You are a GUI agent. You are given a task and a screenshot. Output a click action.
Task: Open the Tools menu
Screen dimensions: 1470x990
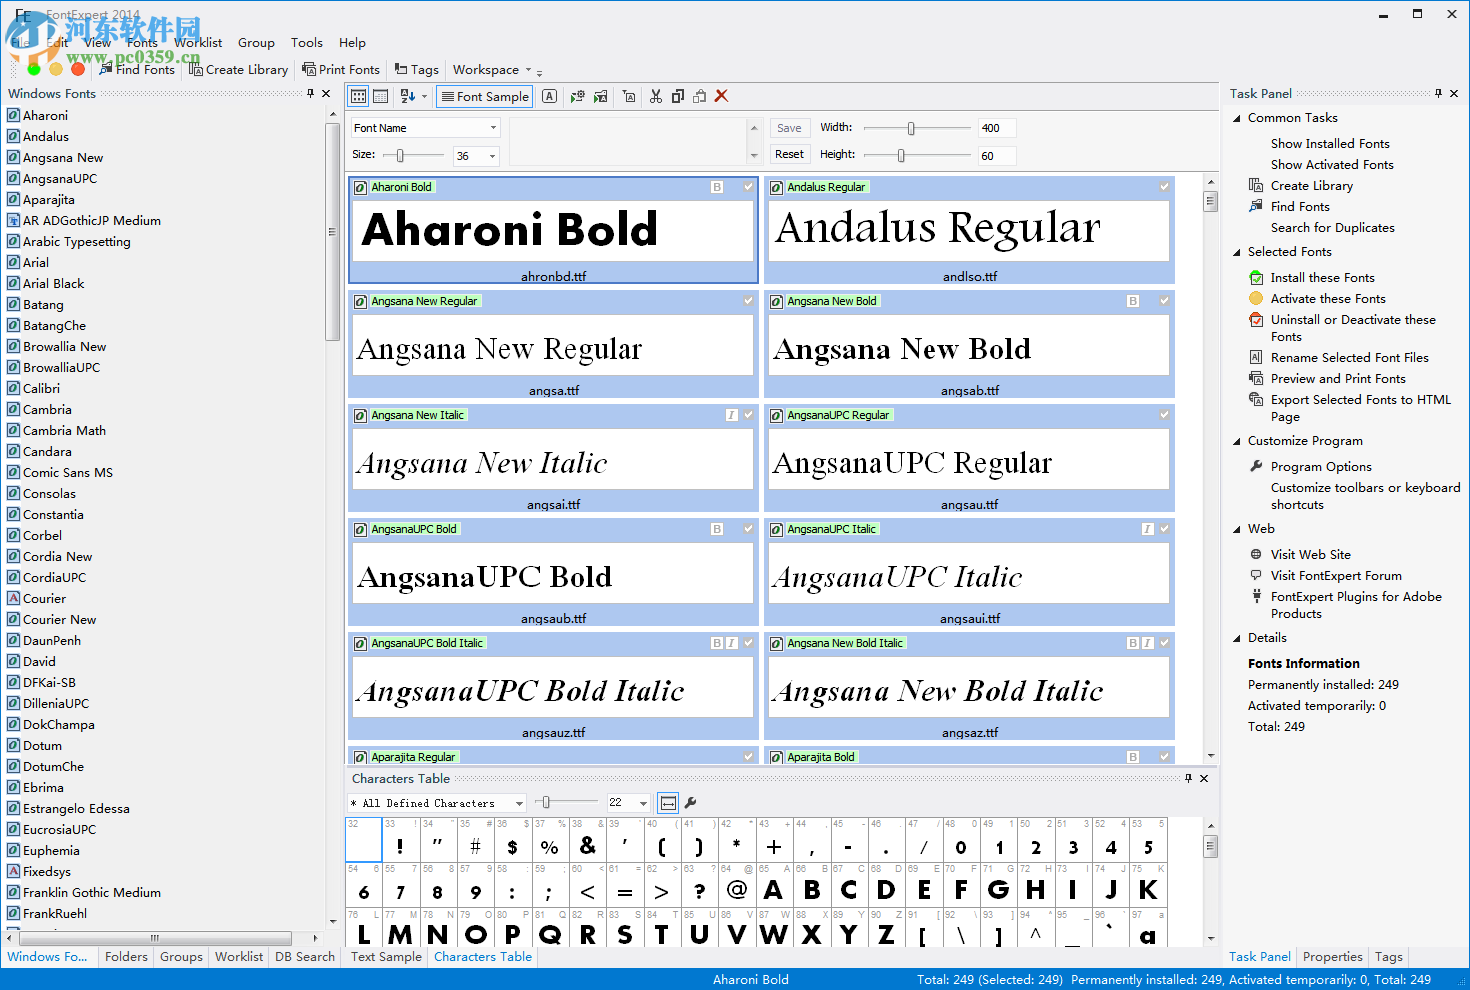306,43
